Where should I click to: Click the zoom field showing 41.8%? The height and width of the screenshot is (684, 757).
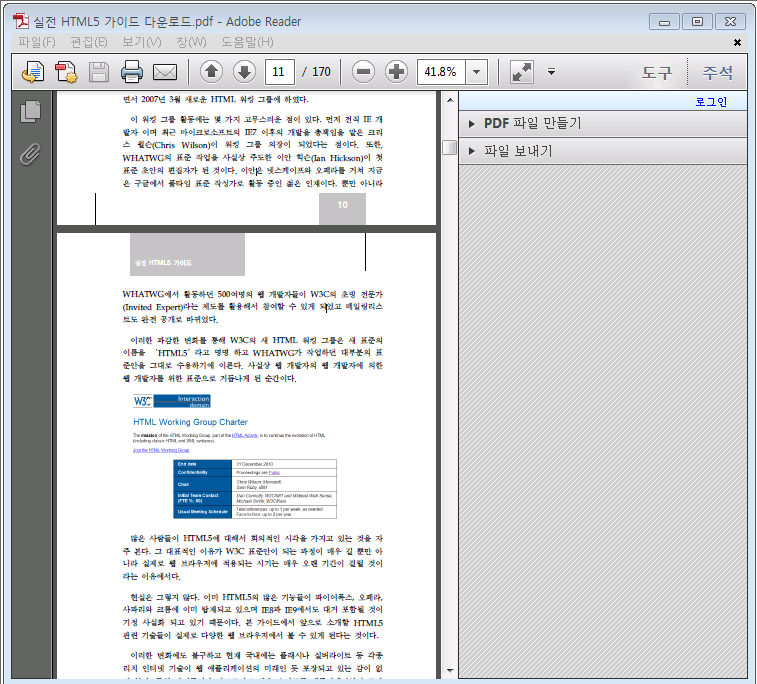[x=441, y=72]
